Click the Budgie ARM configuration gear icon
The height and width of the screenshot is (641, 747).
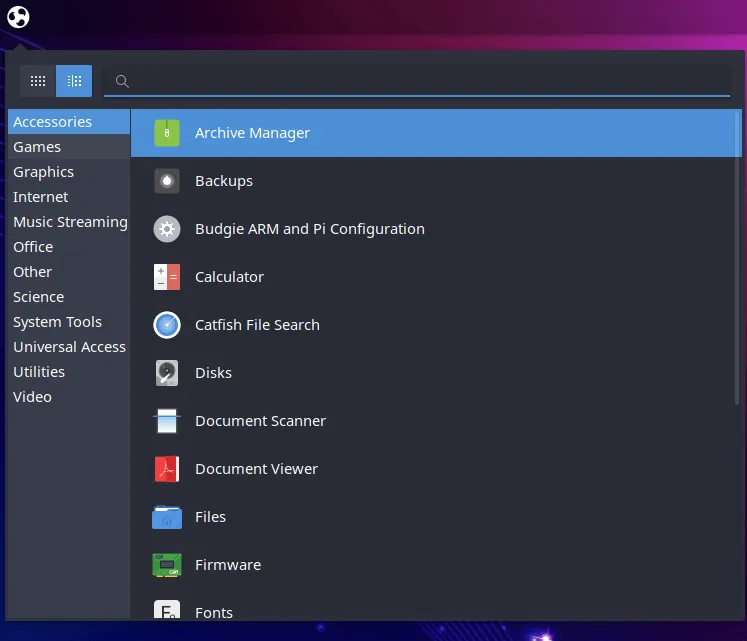[167, 229]
